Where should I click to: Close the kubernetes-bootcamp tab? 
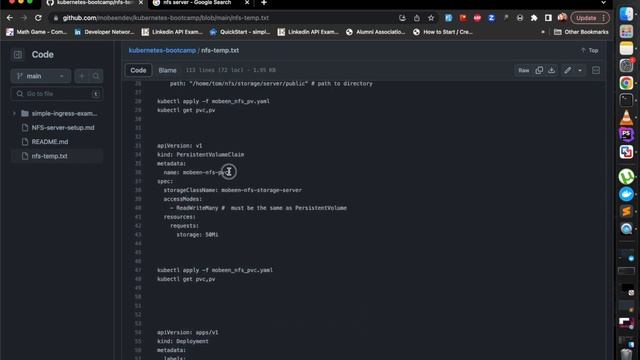(x=141, y=3)
